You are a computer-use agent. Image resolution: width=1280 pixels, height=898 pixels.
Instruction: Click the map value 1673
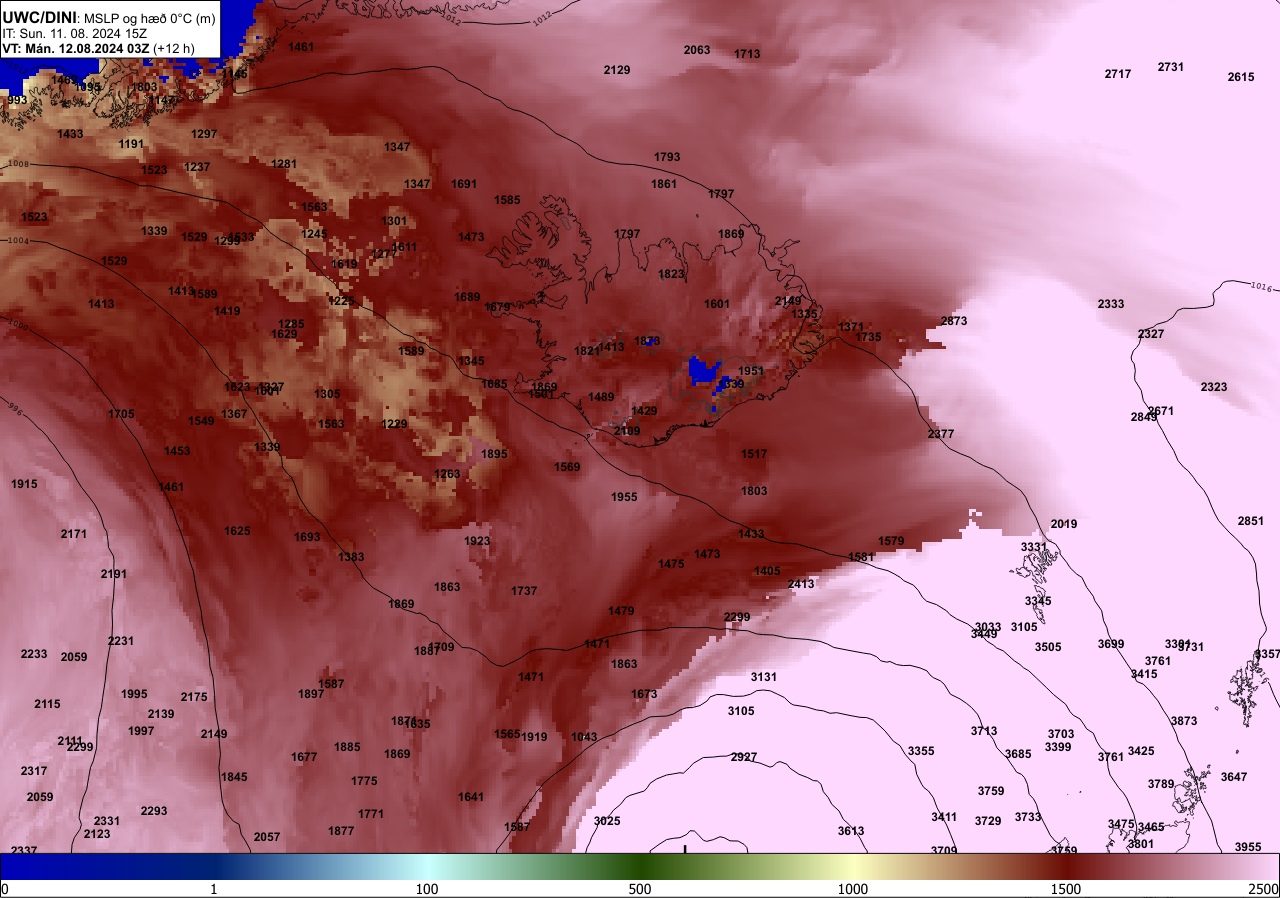[x=644, y=694]
